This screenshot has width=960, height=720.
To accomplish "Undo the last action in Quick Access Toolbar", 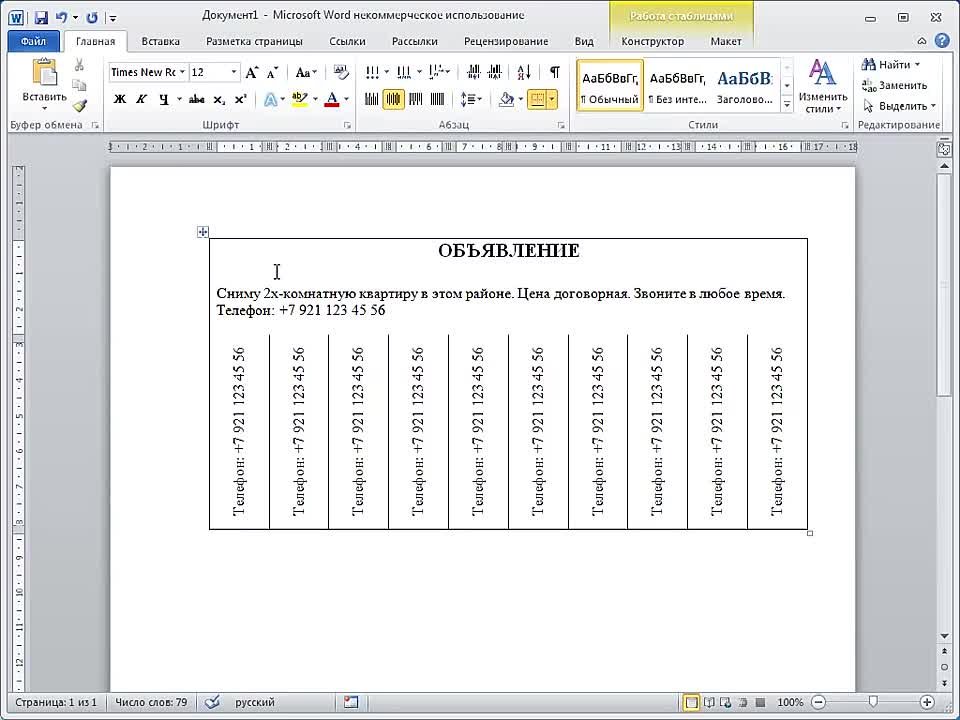I will click(x=61, y=17).
